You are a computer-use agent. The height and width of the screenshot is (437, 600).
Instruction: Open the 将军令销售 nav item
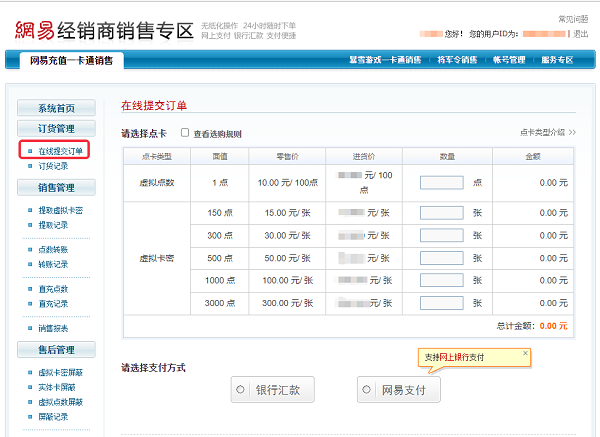[x=457, y=60]
